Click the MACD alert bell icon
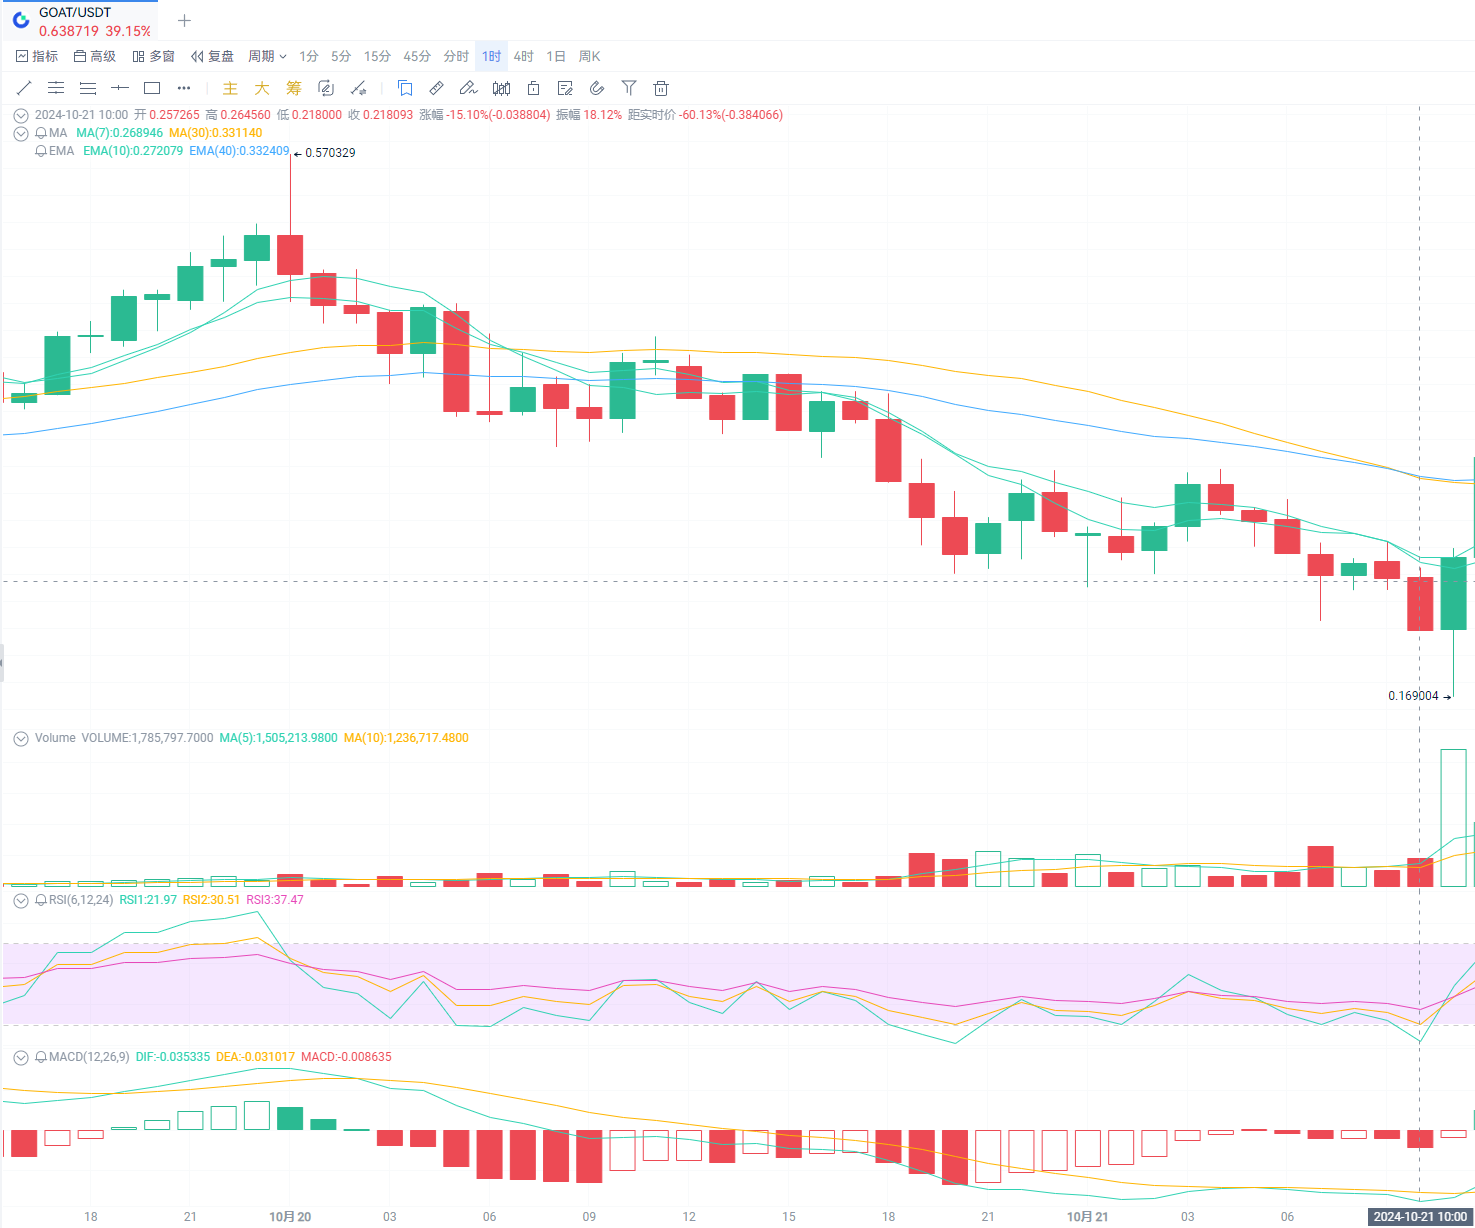1475x1228 pixels. (41, 1057)
